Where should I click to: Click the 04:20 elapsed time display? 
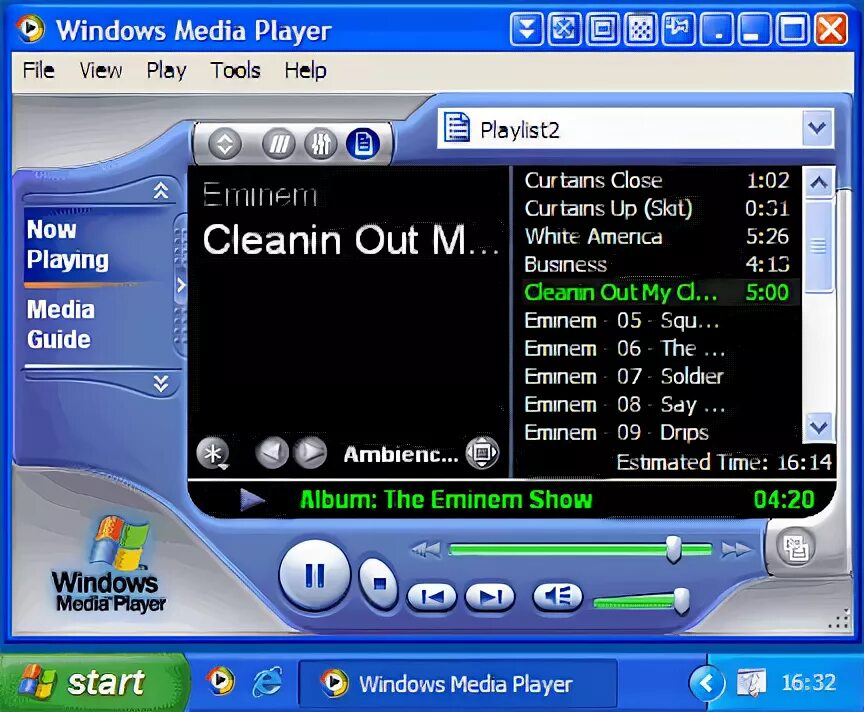tap(784, 500)
